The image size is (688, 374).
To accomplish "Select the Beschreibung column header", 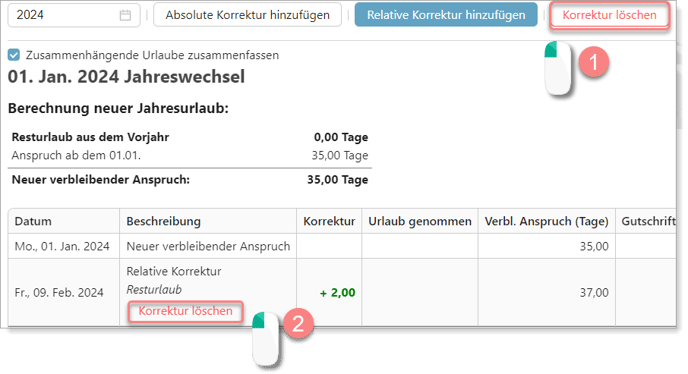I will click(164, 221).
